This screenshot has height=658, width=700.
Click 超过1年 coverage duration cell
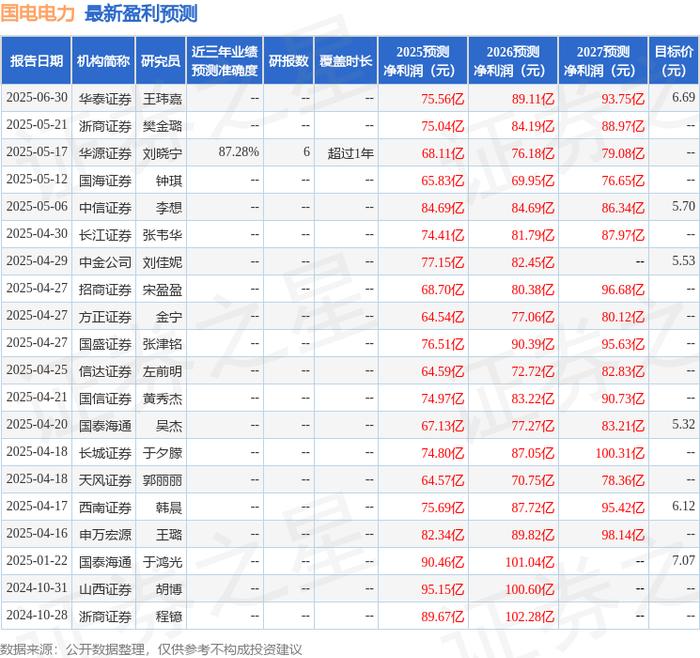(350, 153)
